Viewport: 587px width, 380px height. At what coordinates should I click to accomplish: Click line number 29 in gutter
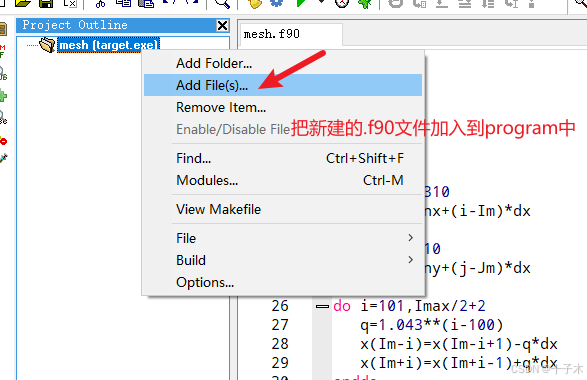tap(280, 363)
